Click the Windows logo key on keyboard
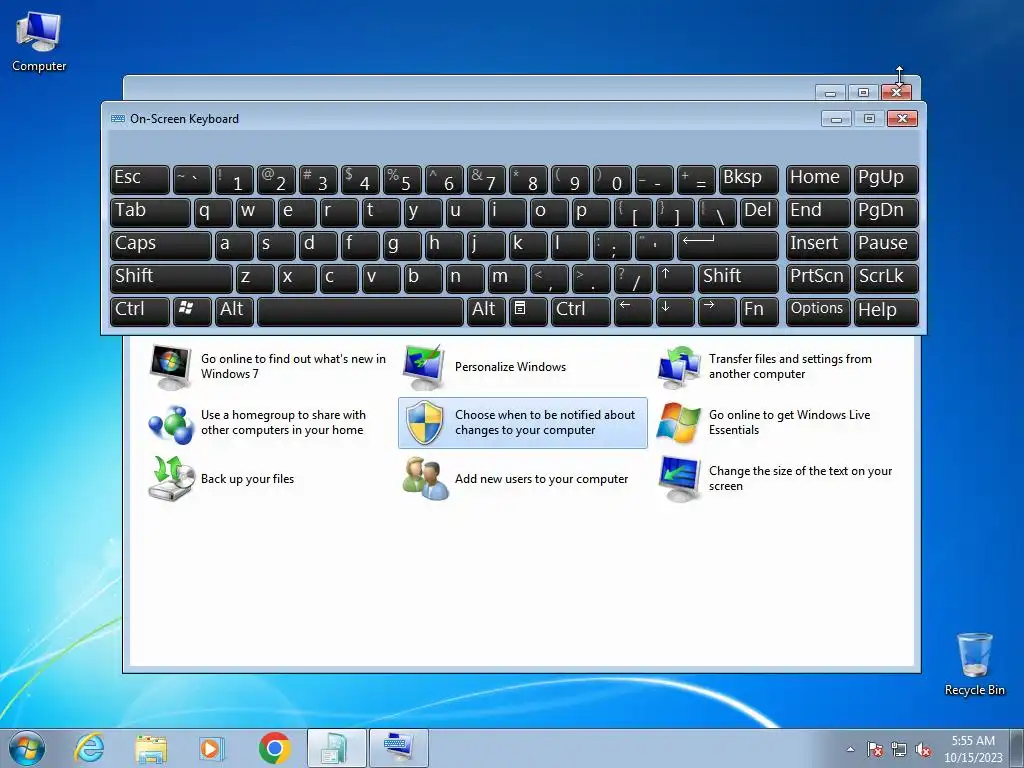The height and width of the screenshot is (768, 1024). coord(192,310)
